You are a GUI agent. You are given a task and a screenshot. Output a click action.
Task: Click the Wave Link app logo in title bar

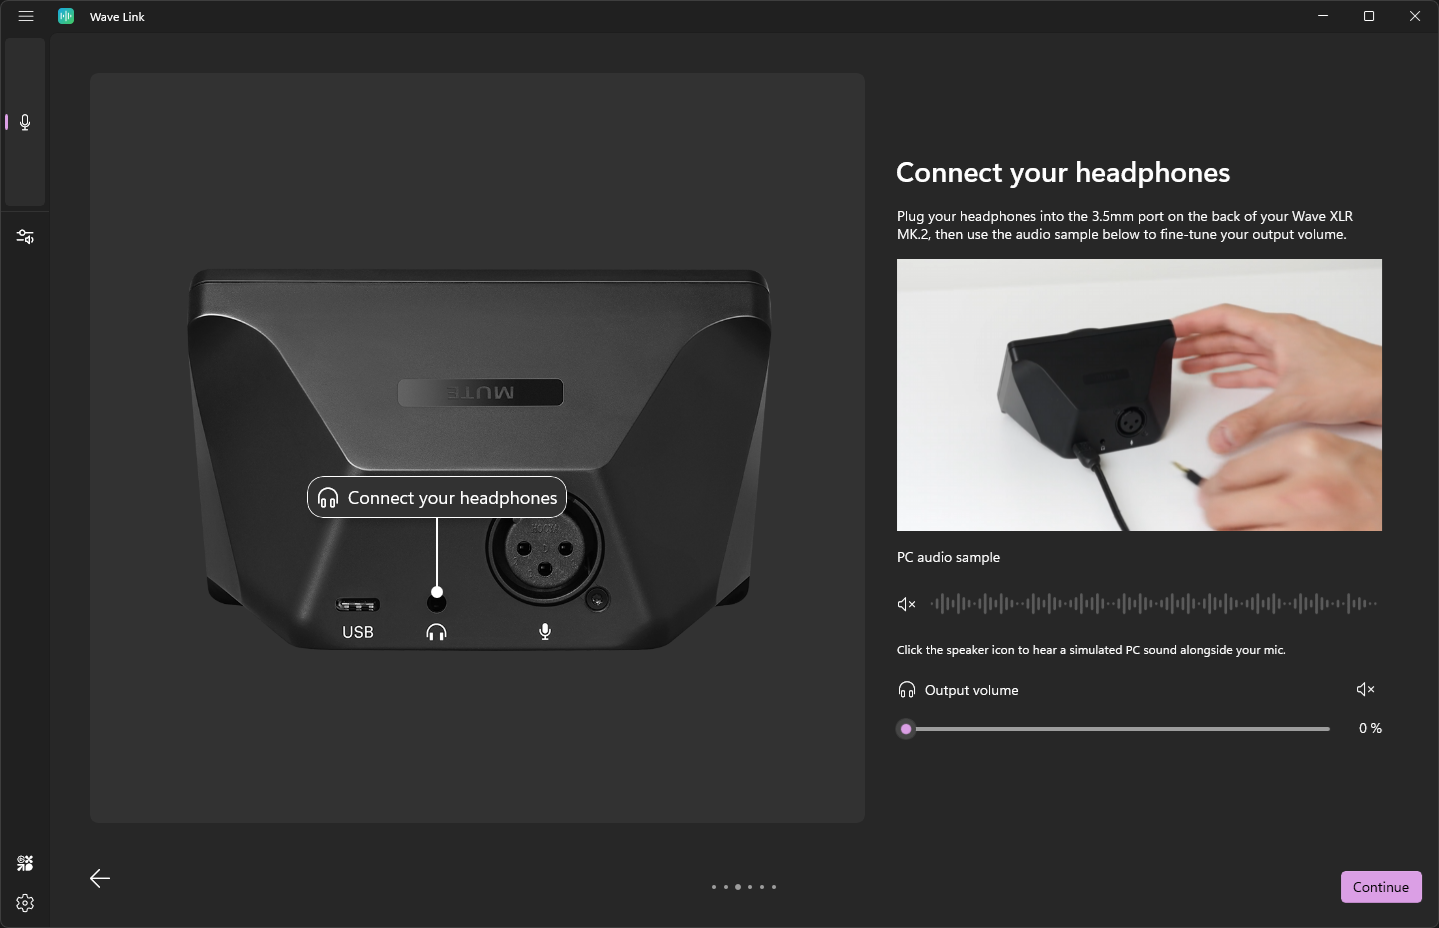66,16
